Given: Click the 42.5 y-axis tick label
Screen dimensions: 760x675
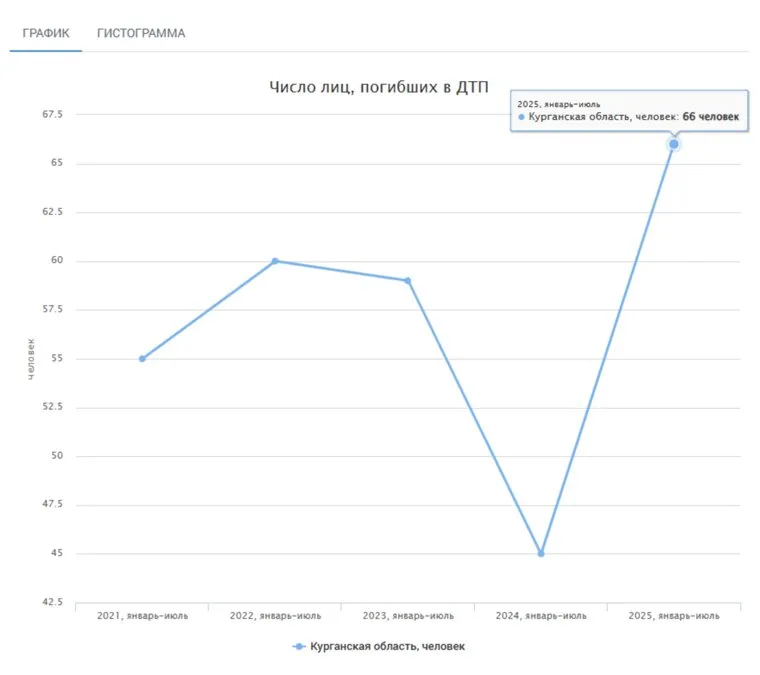Looking at the screenshot, I should (x=52, y=602).
